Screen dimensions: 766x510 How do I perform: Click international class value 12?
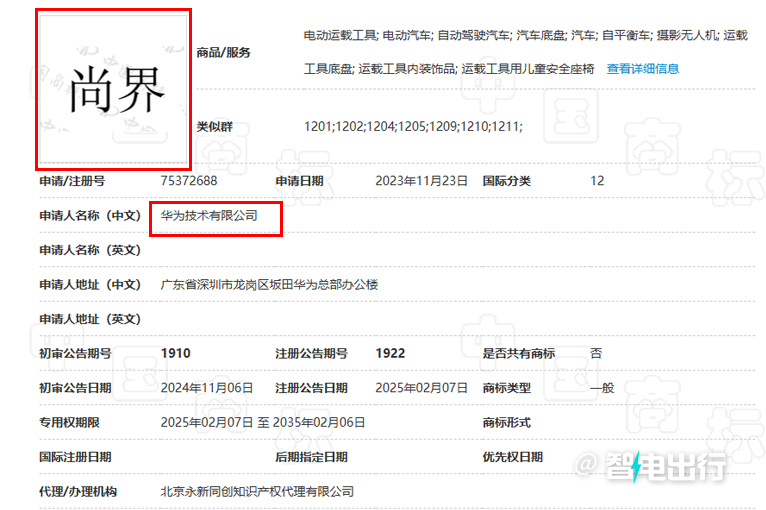pyautogui.click(x=597, y=181)
